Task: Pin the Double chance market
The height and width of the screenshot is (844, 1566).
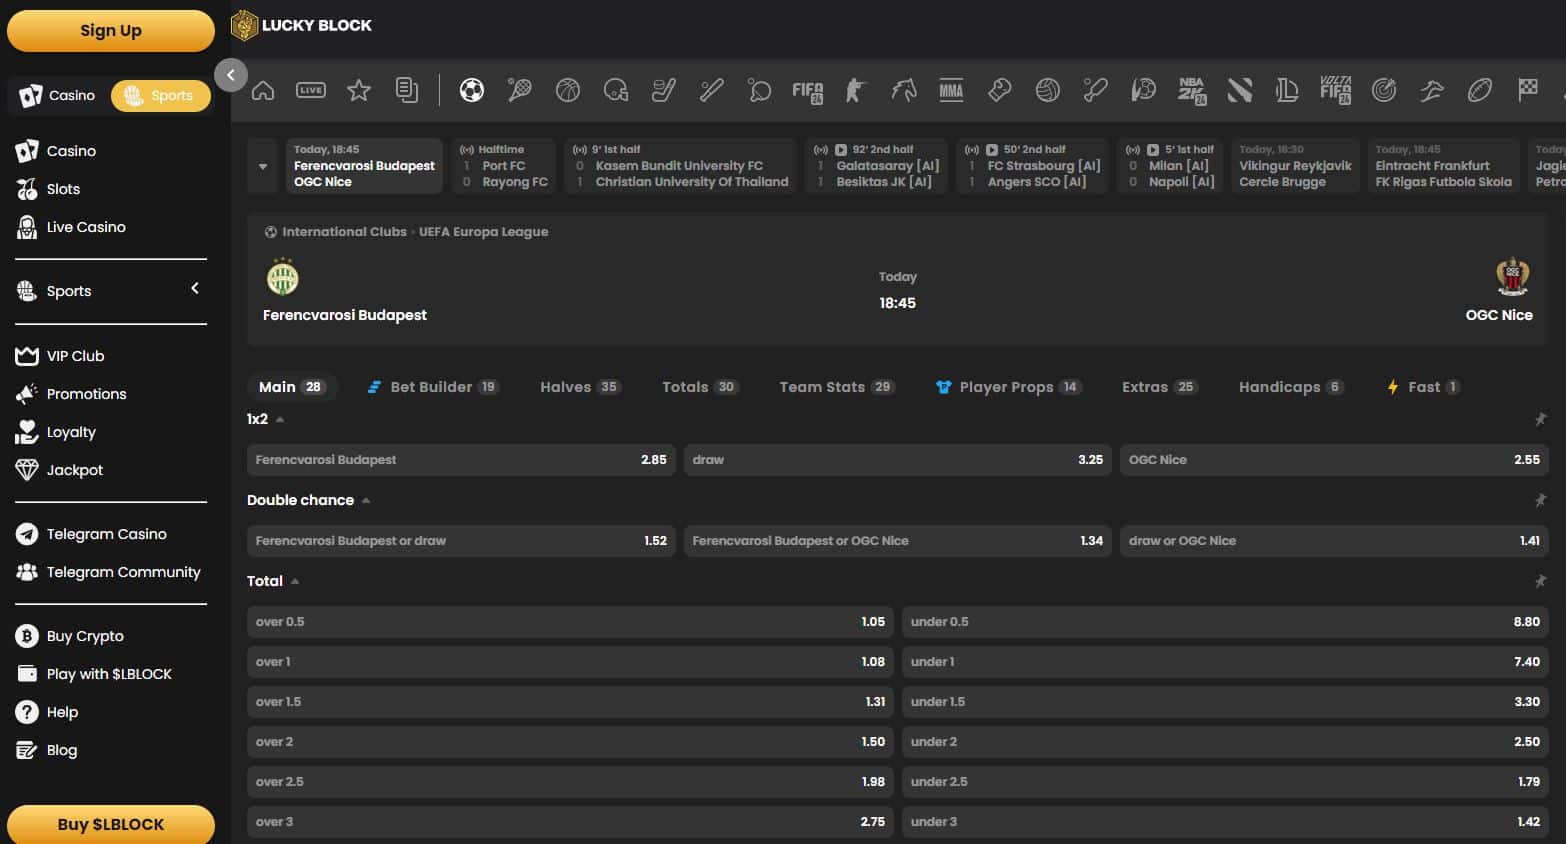Action: point(1540,500)
